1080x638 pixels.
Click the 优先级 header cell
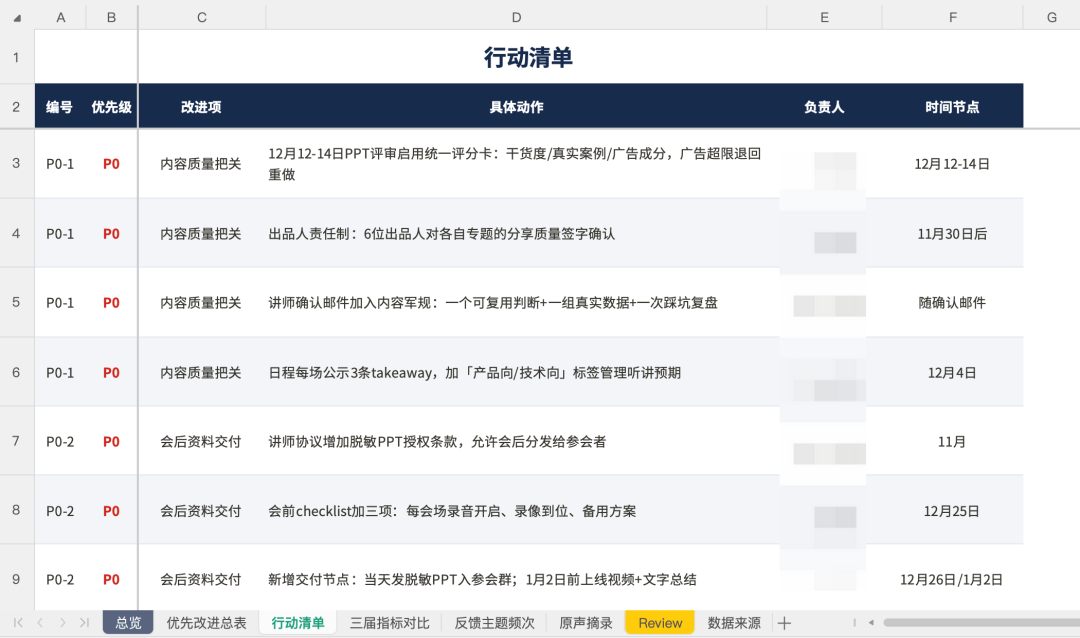pyautogui.click(x=112, y=107)
